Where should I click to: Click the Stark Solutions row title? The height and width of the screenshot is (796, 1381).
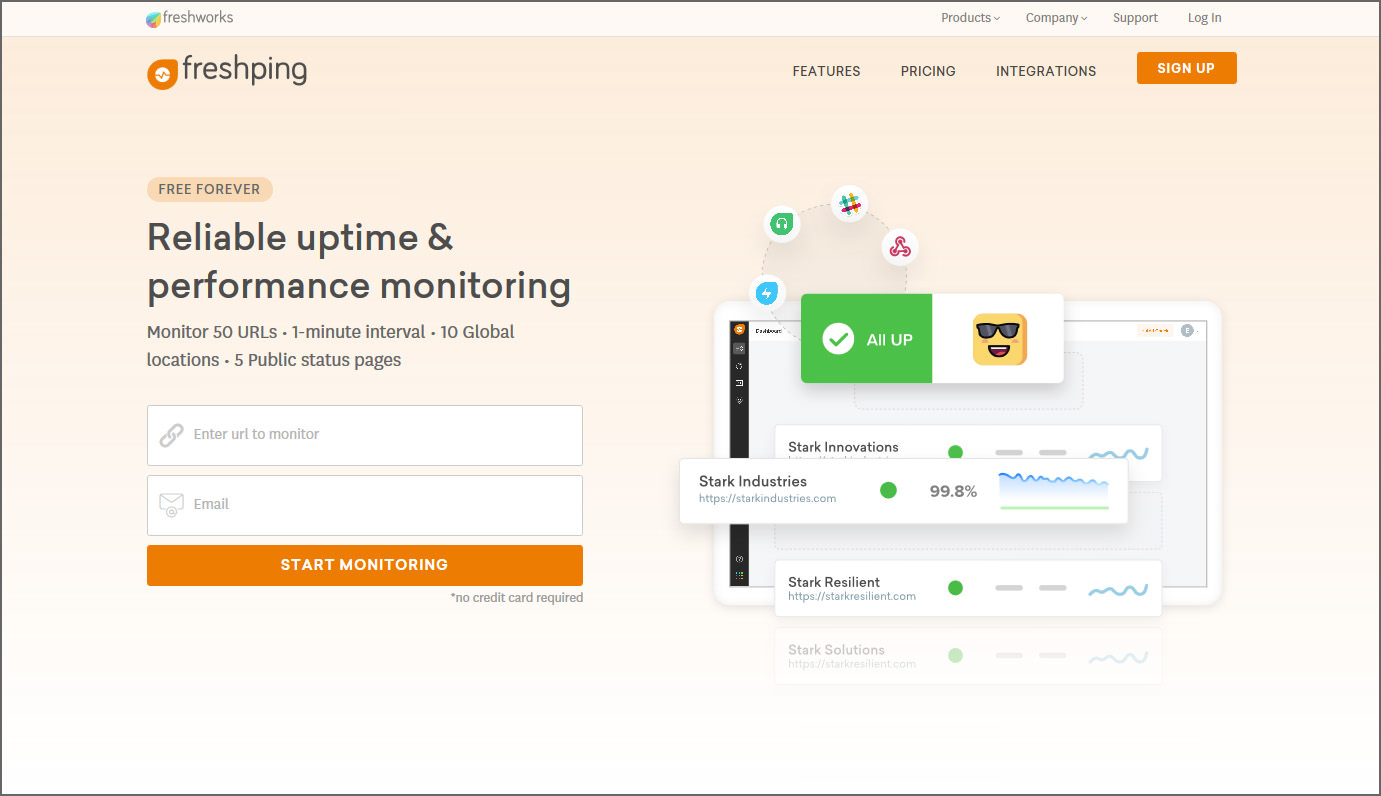836,650
